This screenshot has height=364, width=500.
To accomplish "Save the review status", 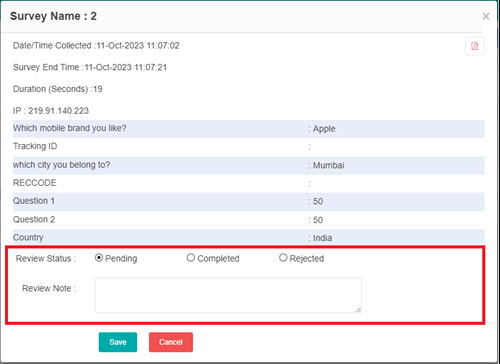I will coord(118,342).
